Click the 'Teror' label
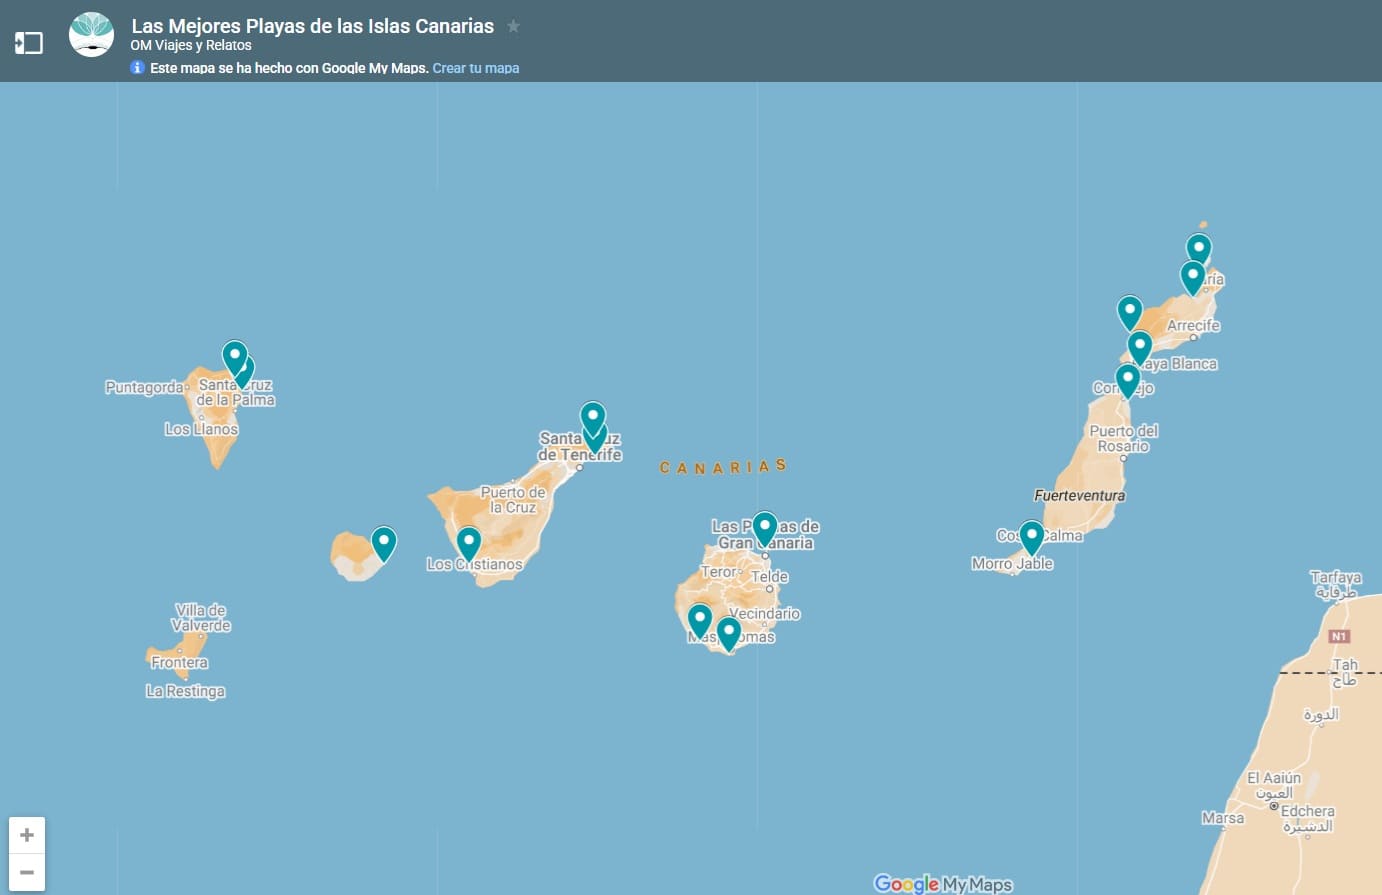This screenshot has width=1382, height=895. coord(717,572)
